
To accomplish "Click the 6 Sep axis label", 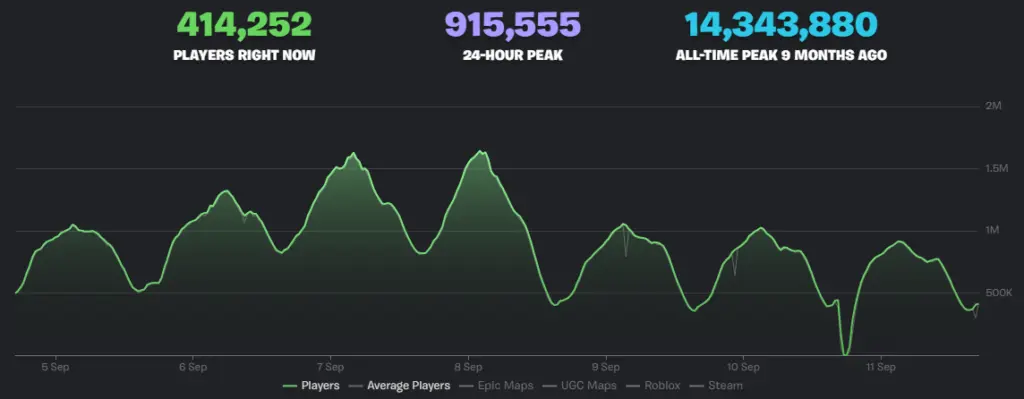I will (x=193, y=367).
